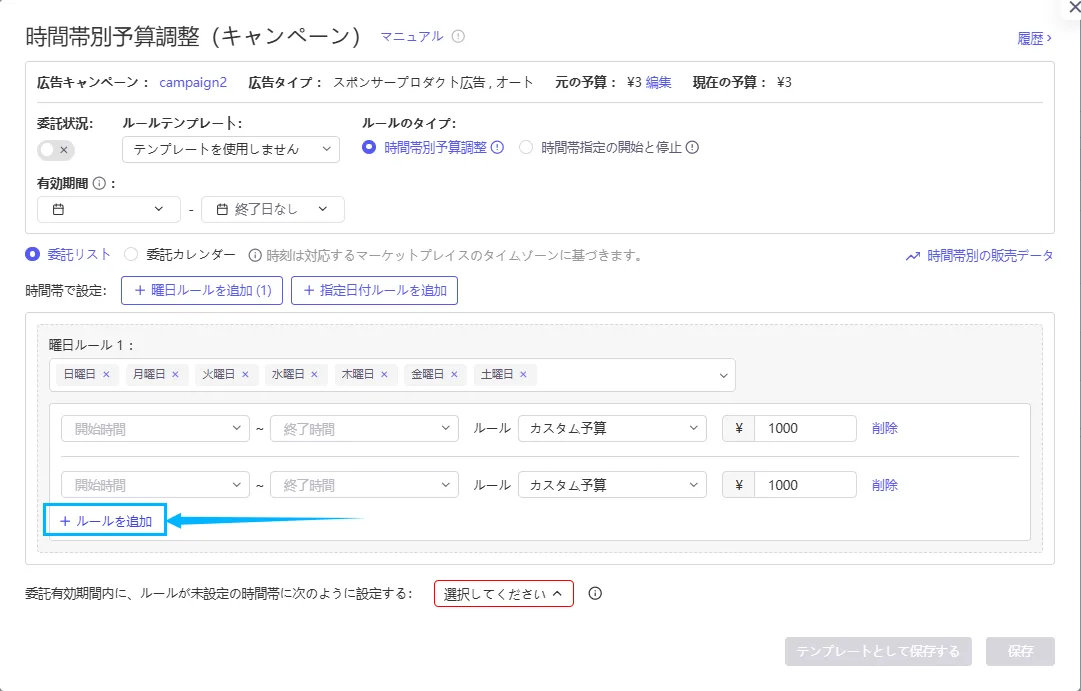Screen dimensions: 1081x691
Task: Remove 火曜日 tag with its x icon
Action: [x=245, y=374]
